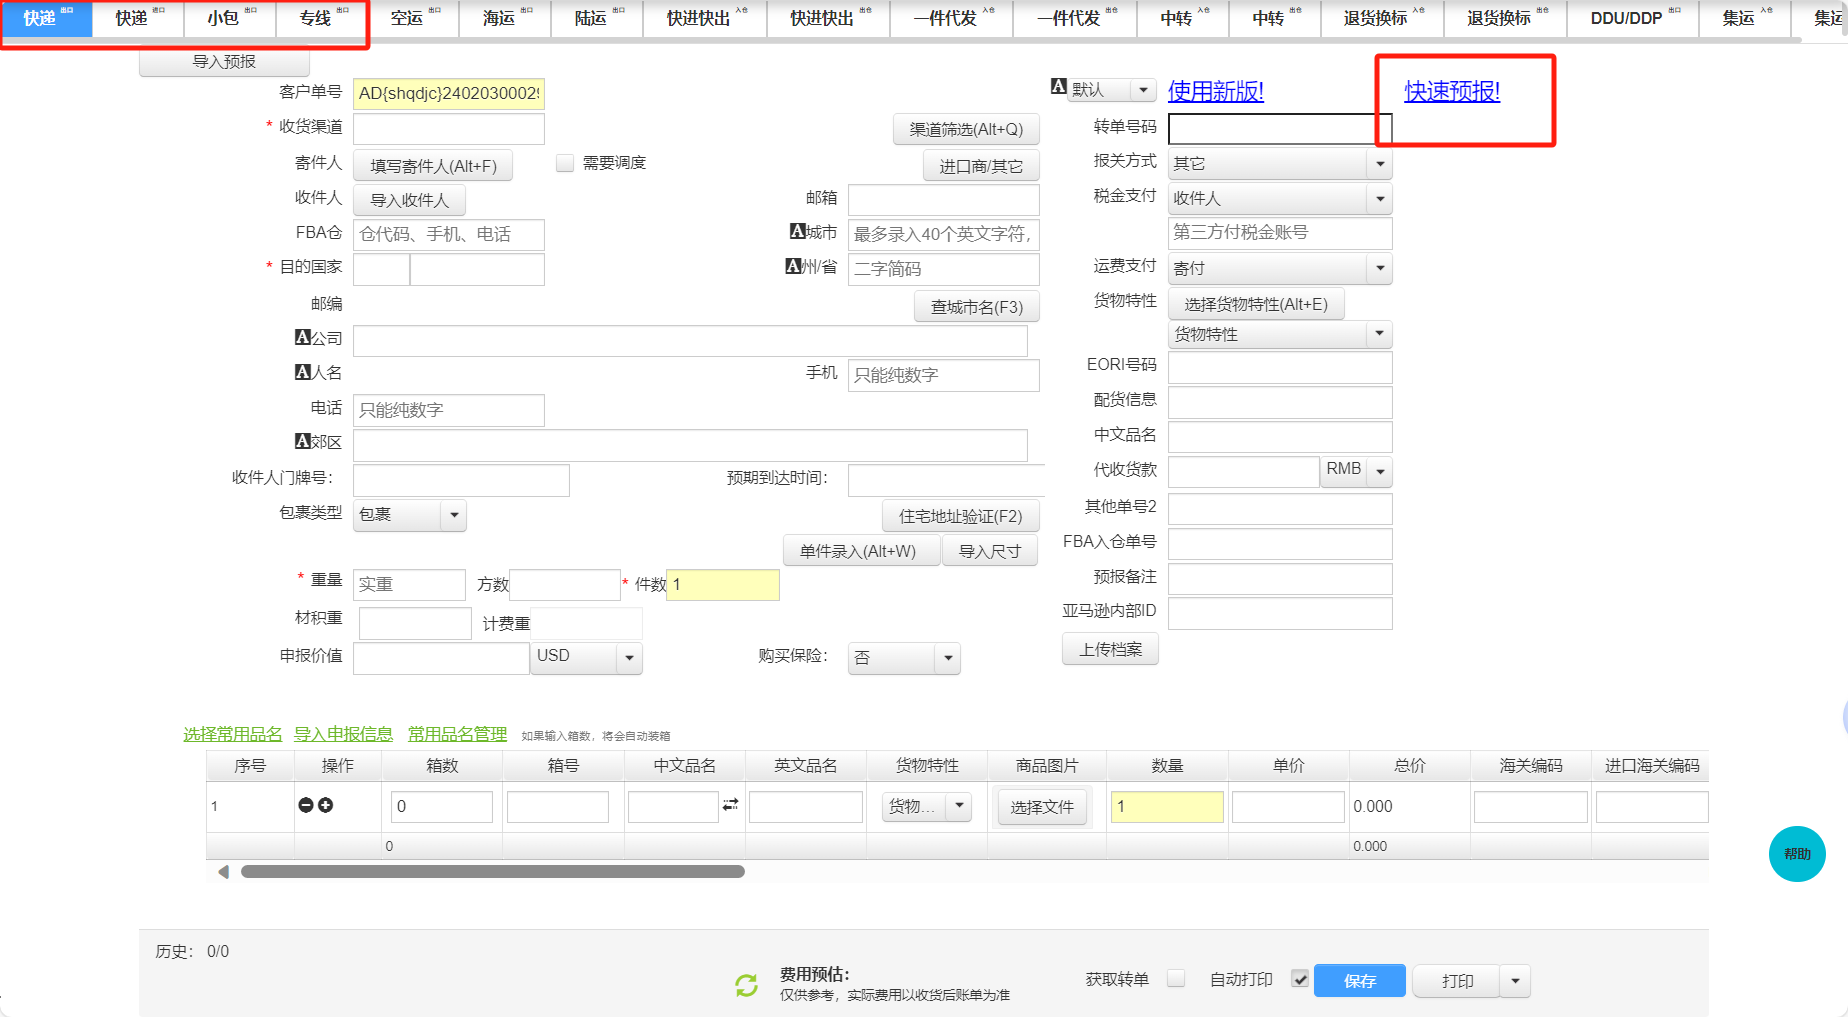The height and width of the screenshot is (1017, 1848).
Task: Click the left arrow of the table scrollbar
Action: (223, 872)
